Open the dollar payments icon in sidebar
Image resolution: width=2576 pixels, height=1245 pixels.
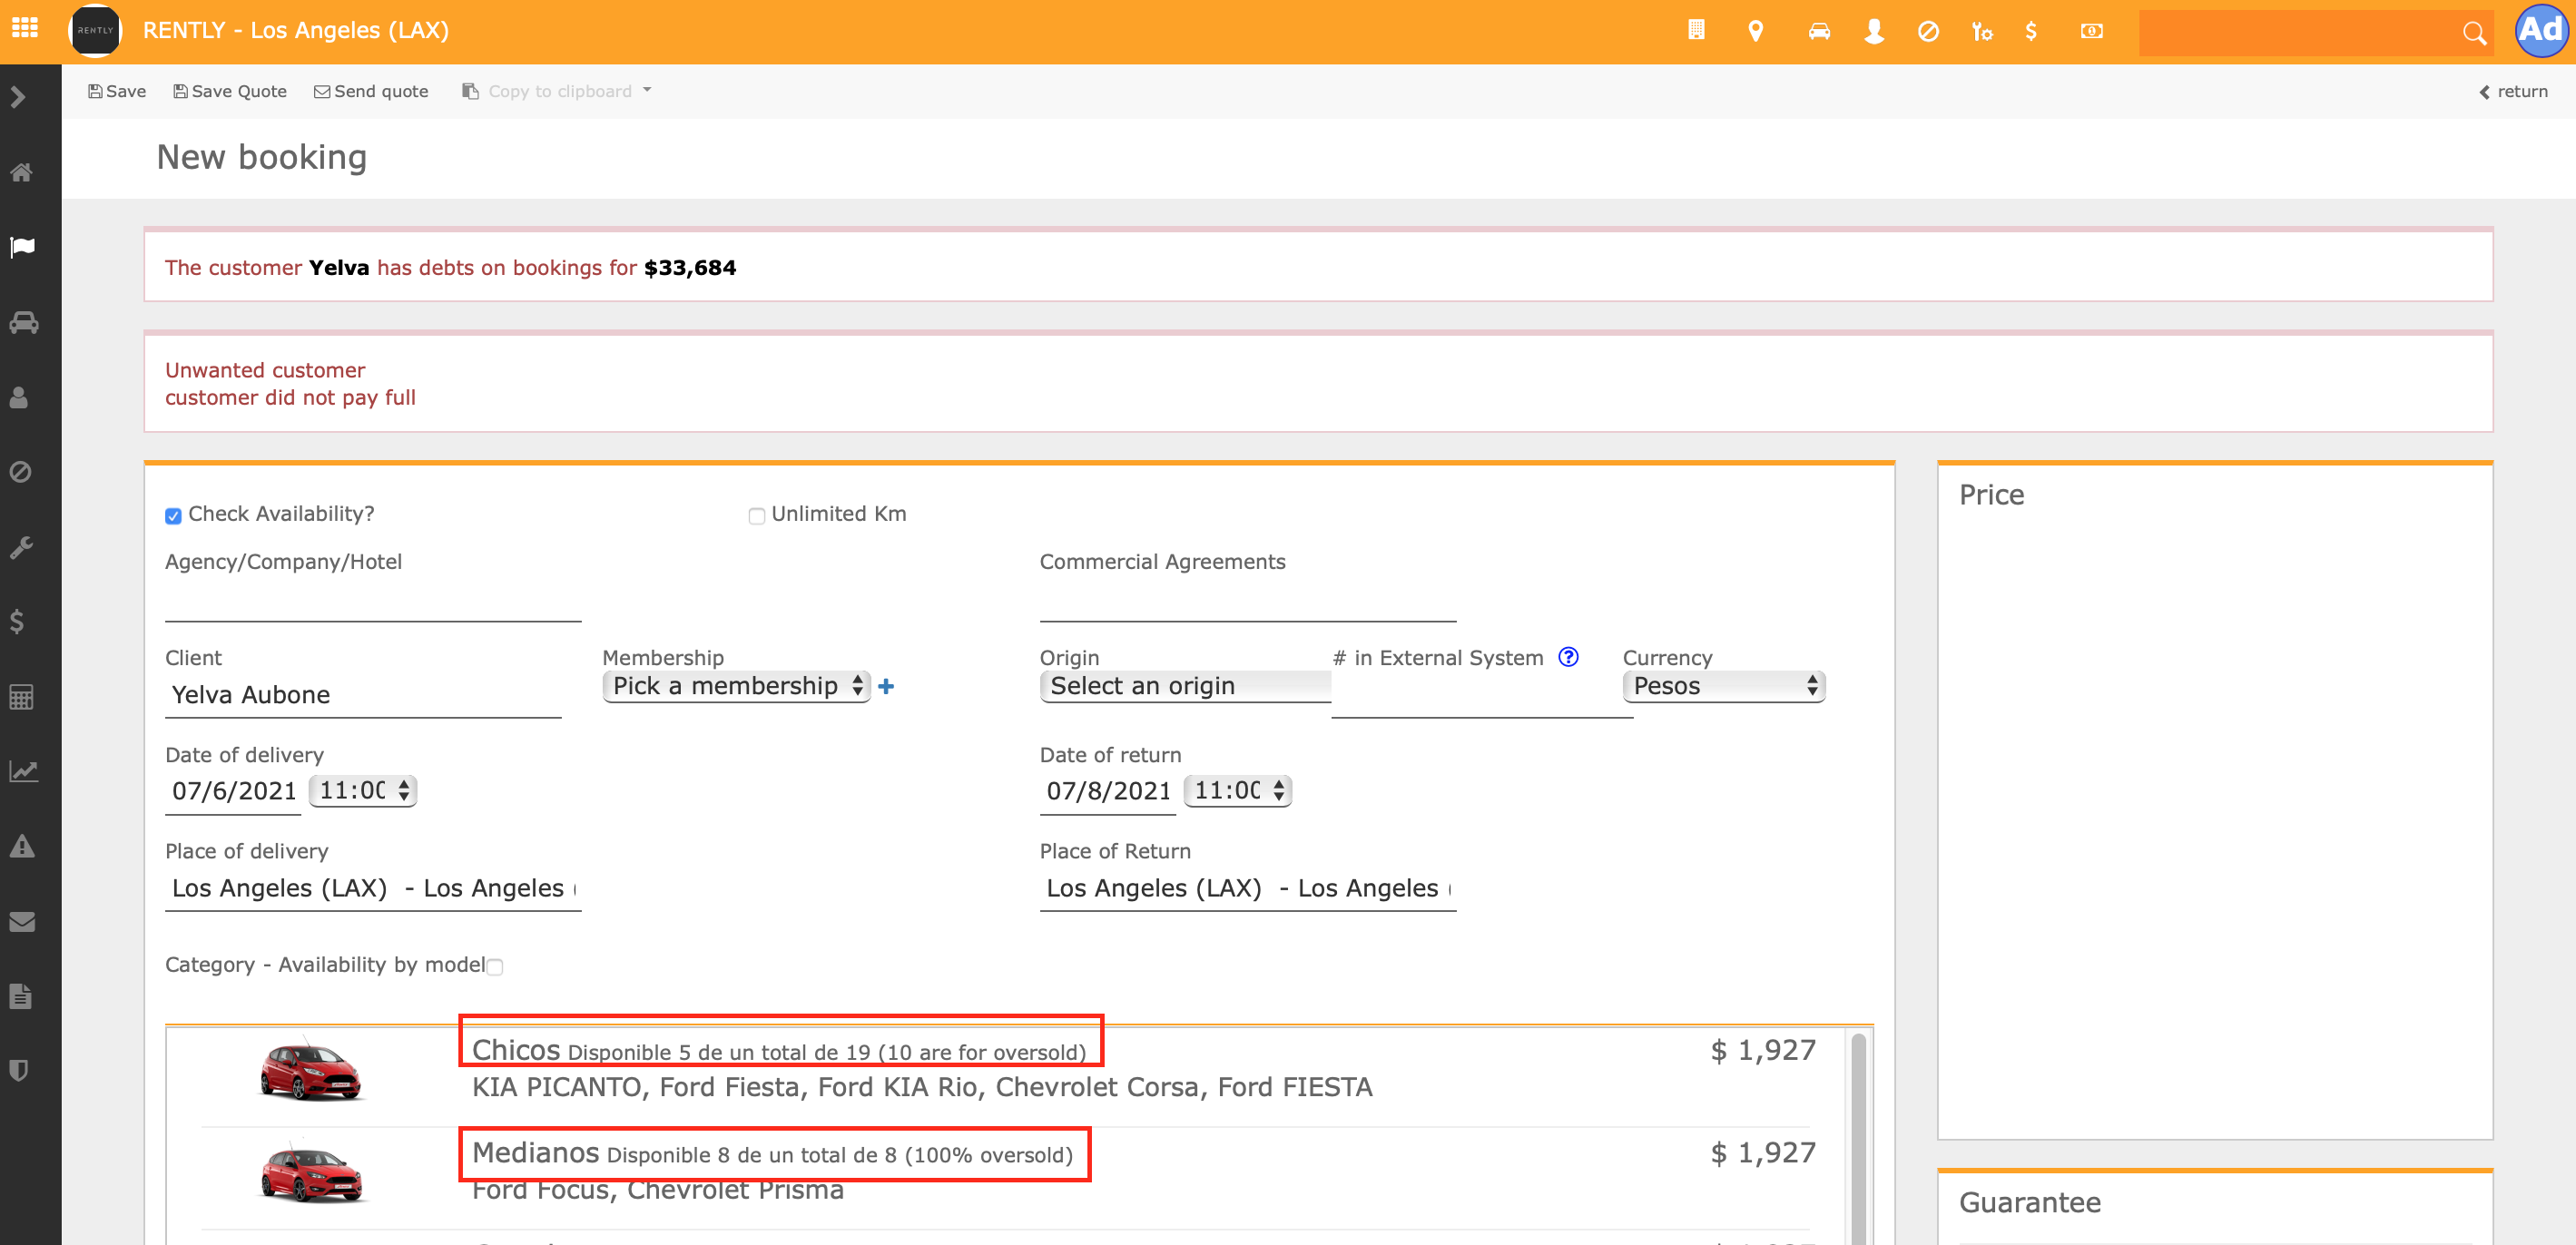[x=17, y=622]
